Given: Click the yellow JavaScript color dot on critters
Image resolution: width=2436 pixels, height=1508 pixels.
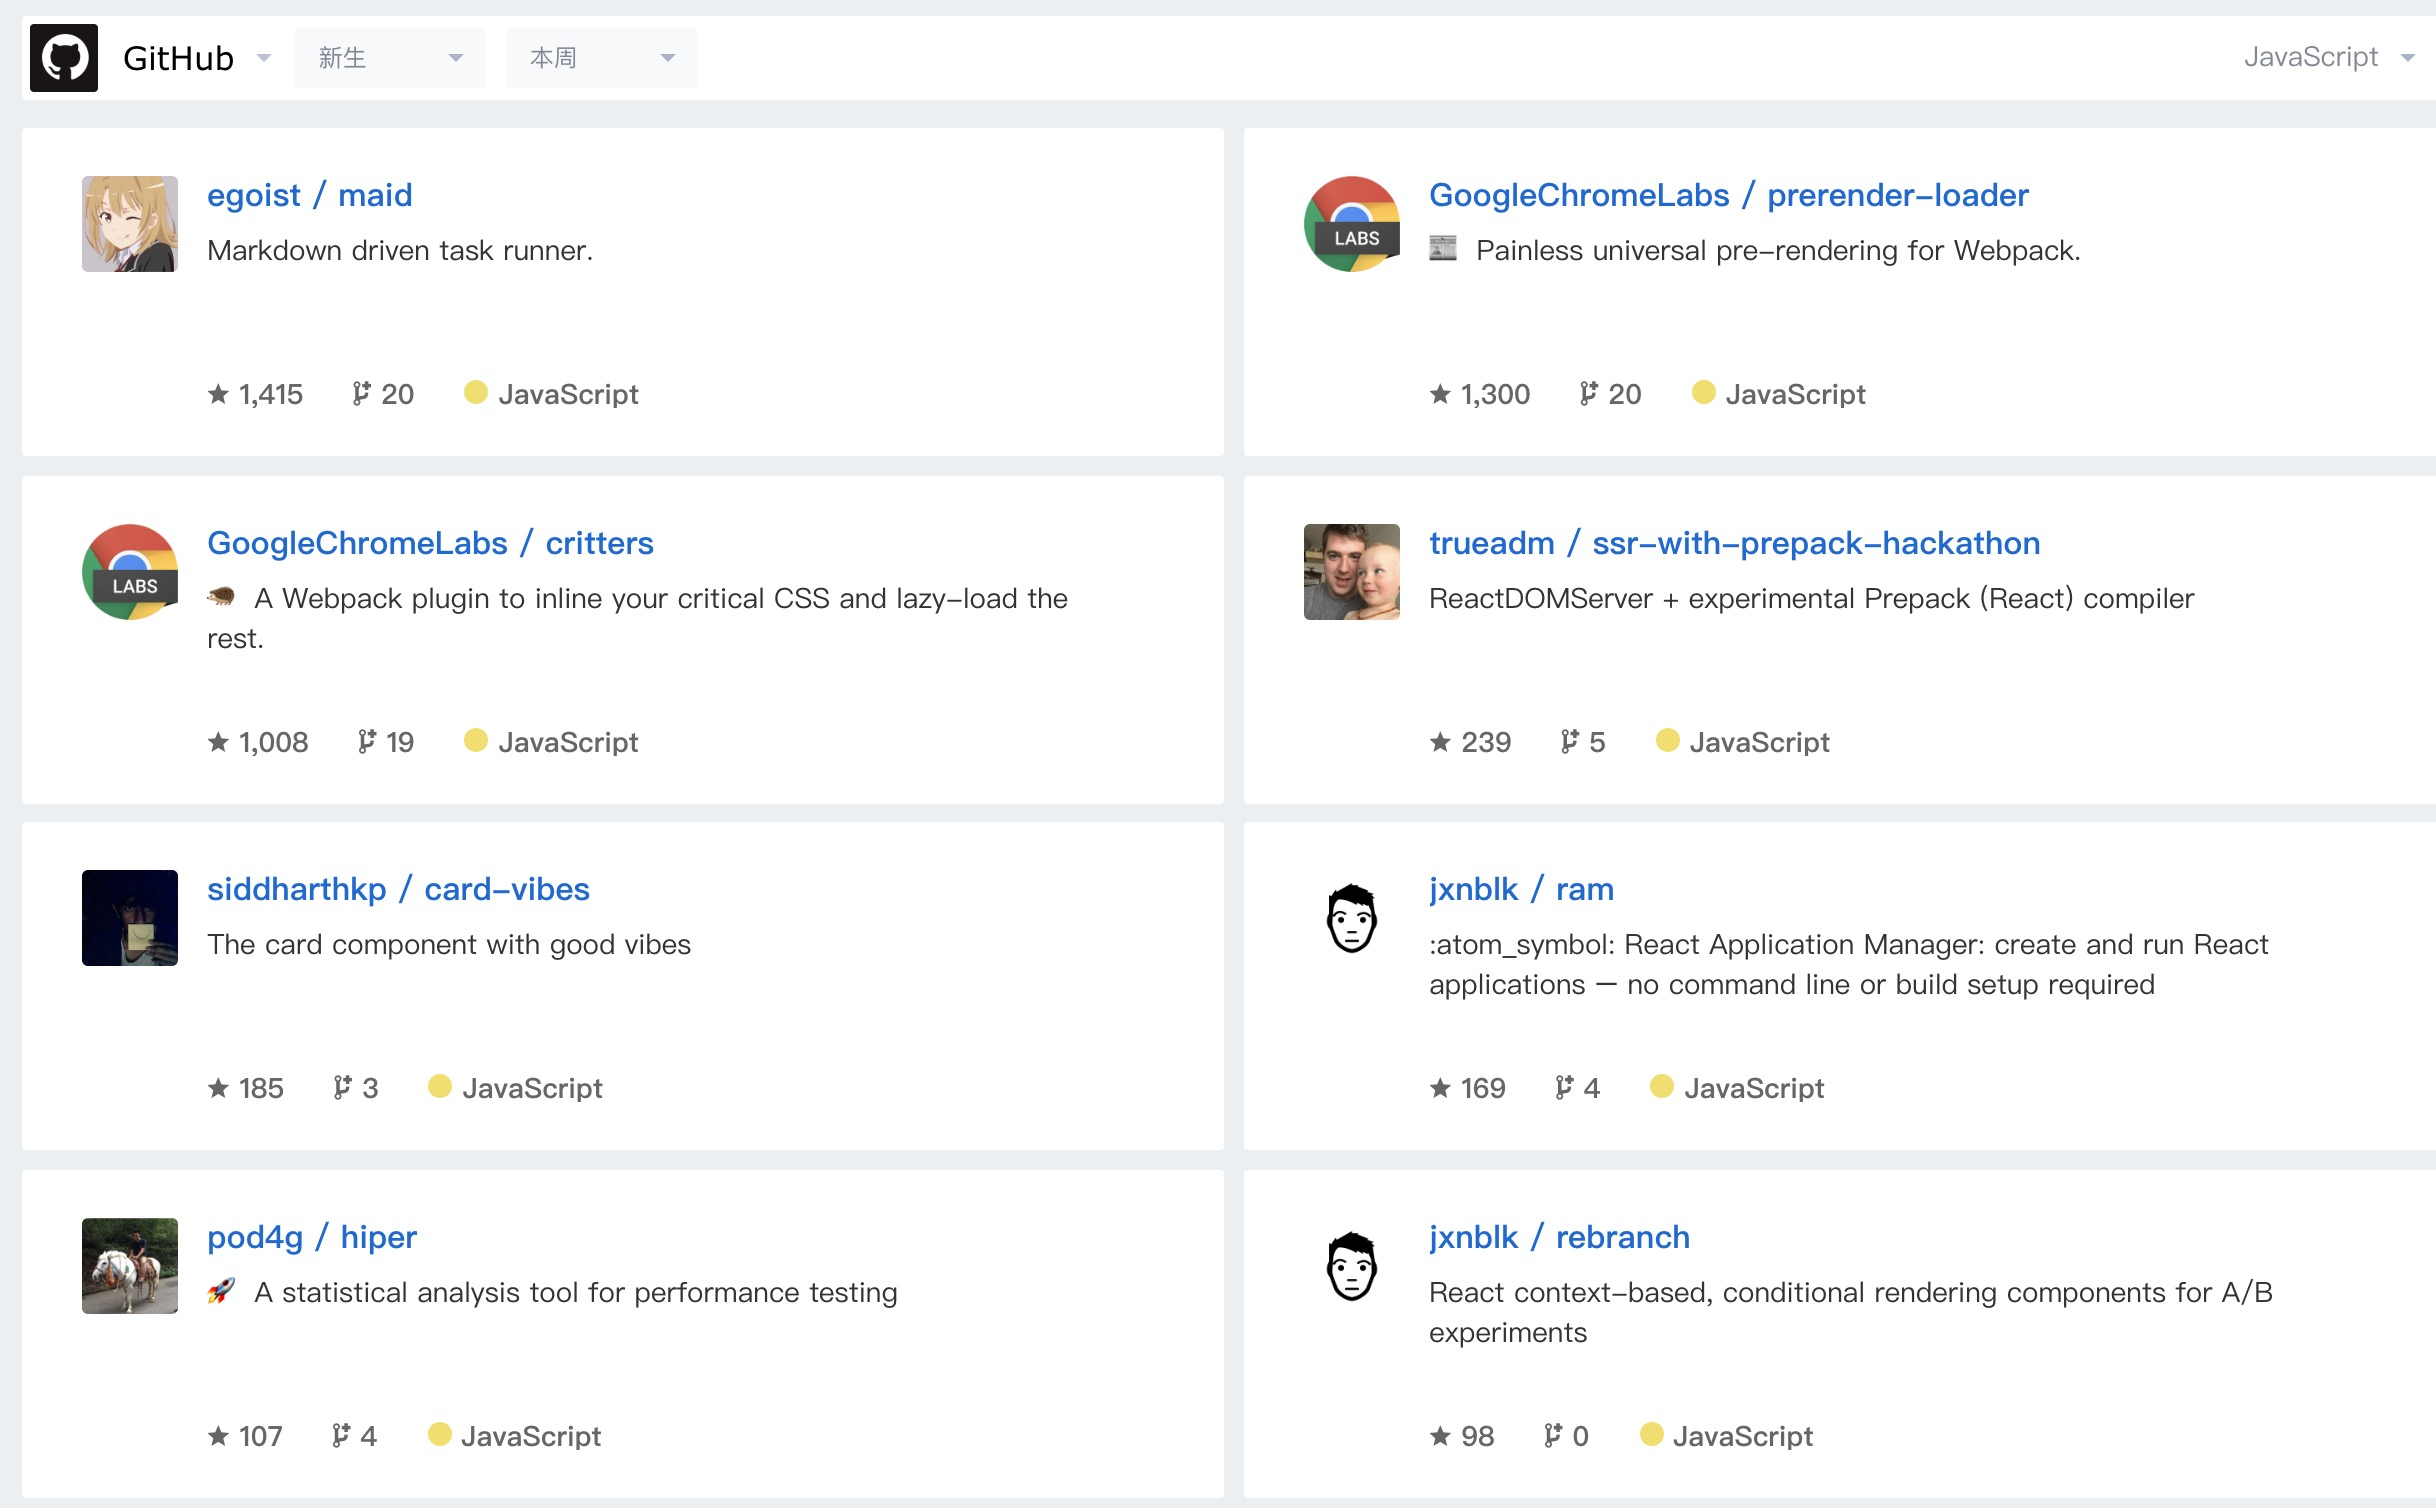Looking at the screenshot, I should 476,740.
